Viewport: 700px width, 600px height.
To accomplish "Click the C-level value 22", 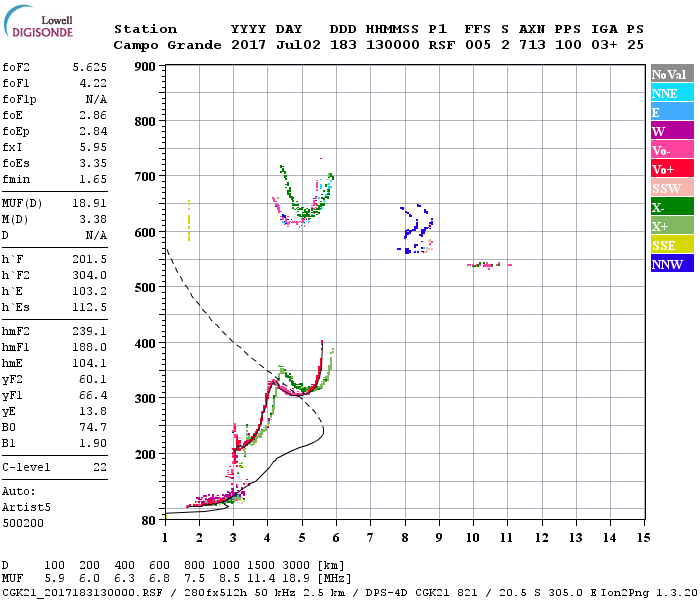I will tap(100, 467).
